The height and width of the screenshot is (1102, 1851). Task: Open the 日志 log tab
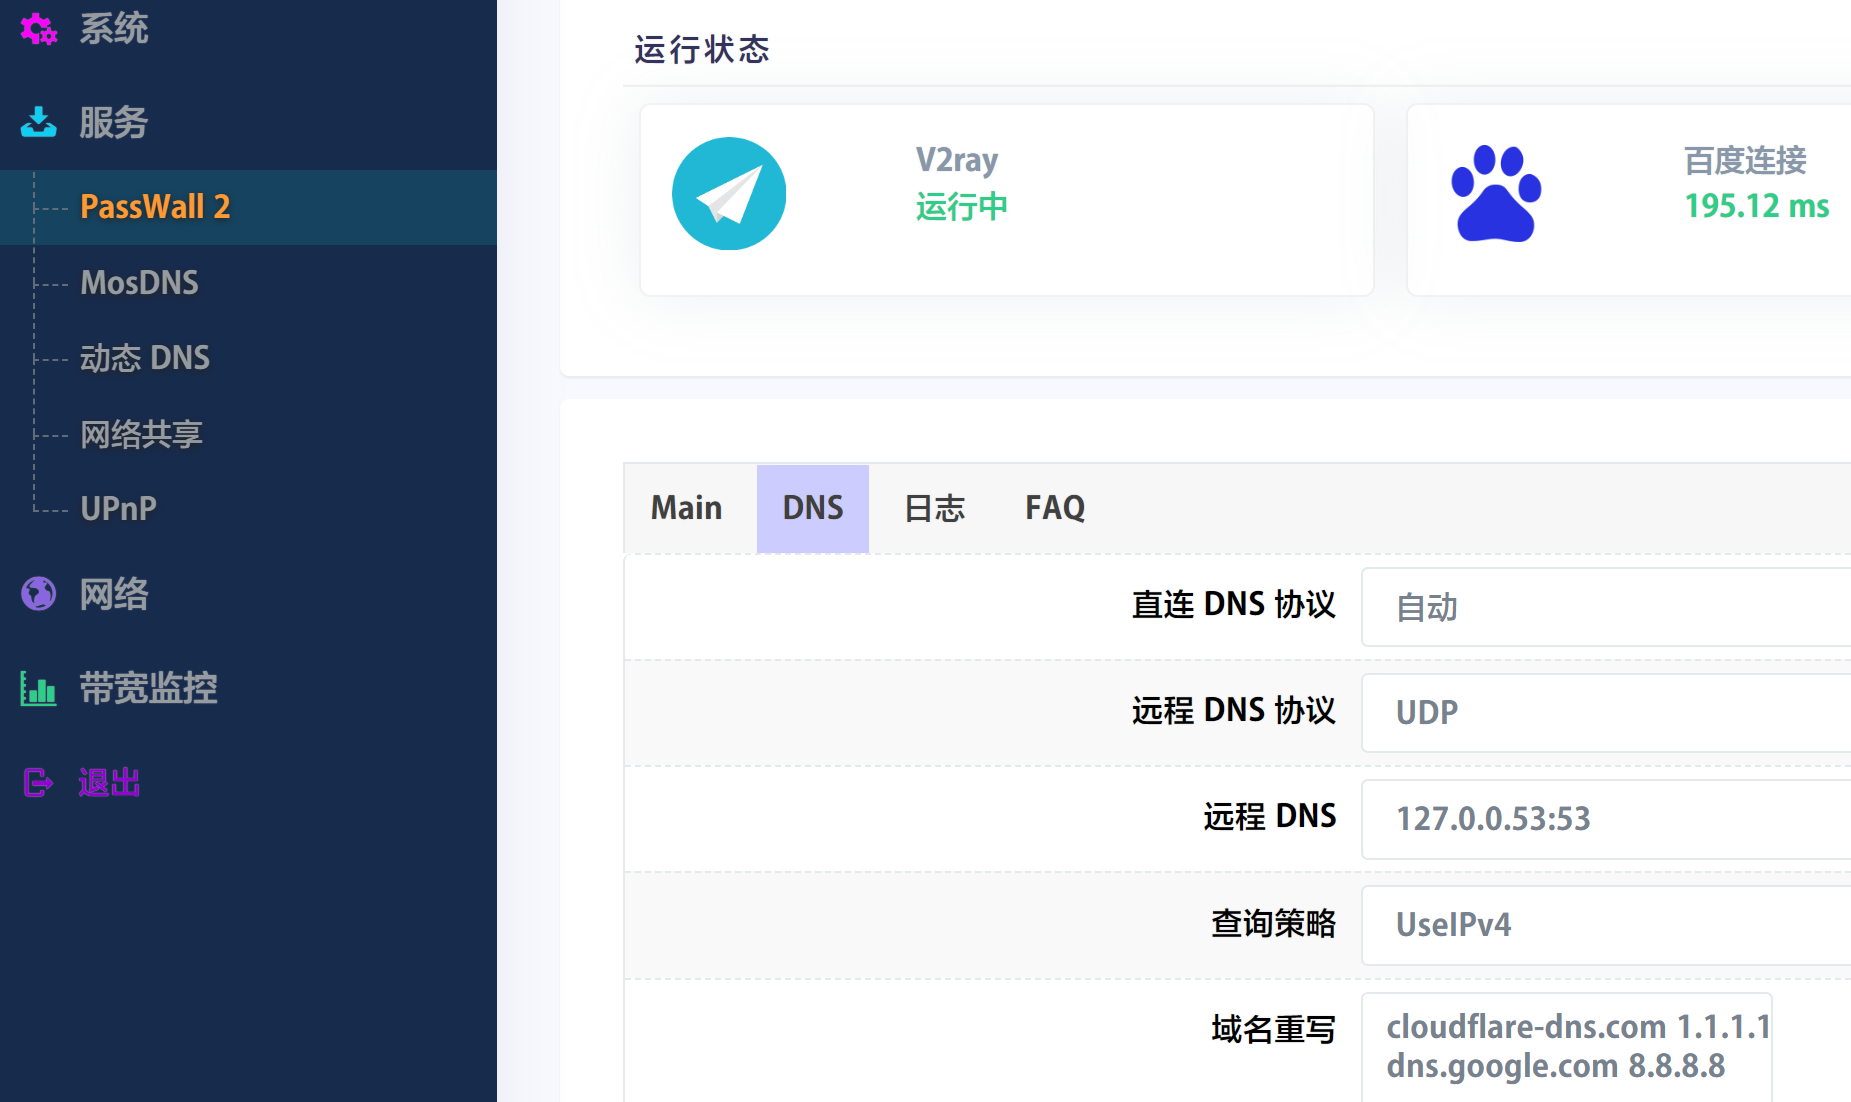tap(934, 508)
